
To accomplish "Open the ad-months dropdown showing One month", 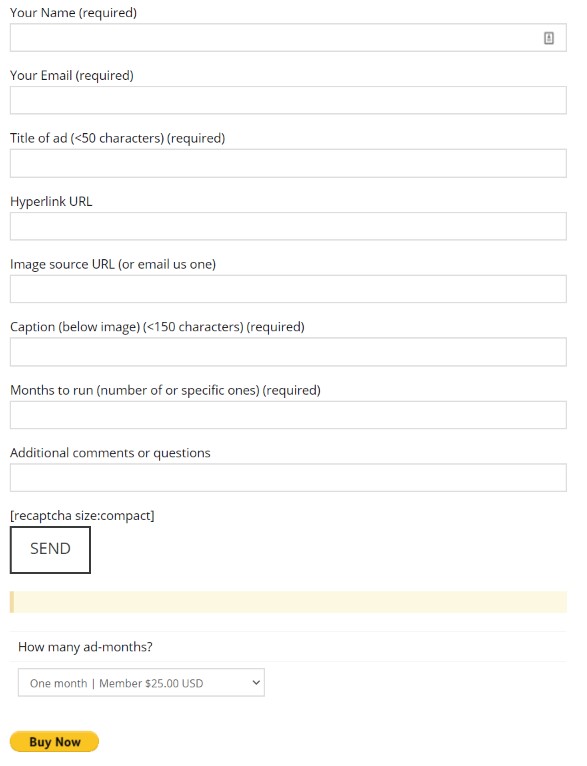I will tap(141, 682).
